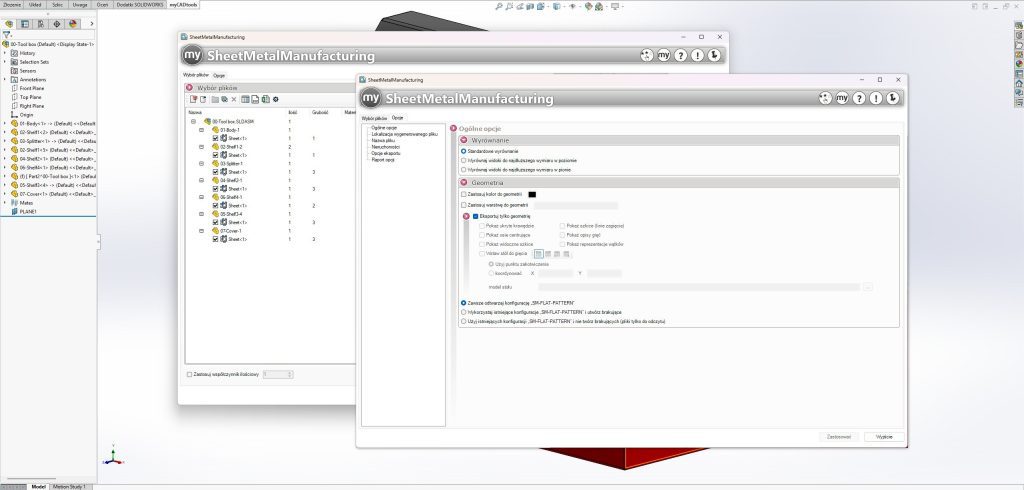1024x490 pixels.
Task: Click the tree filter funnel icon
Action: coord(7,35)
